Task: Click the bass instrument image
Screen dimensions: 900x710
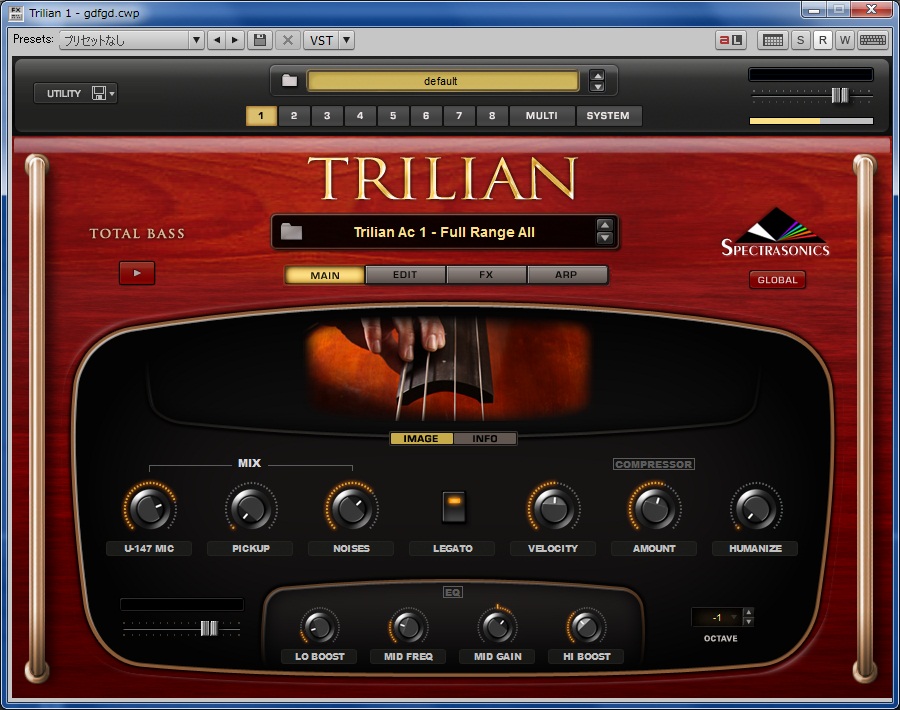Action: pos(448,367)
